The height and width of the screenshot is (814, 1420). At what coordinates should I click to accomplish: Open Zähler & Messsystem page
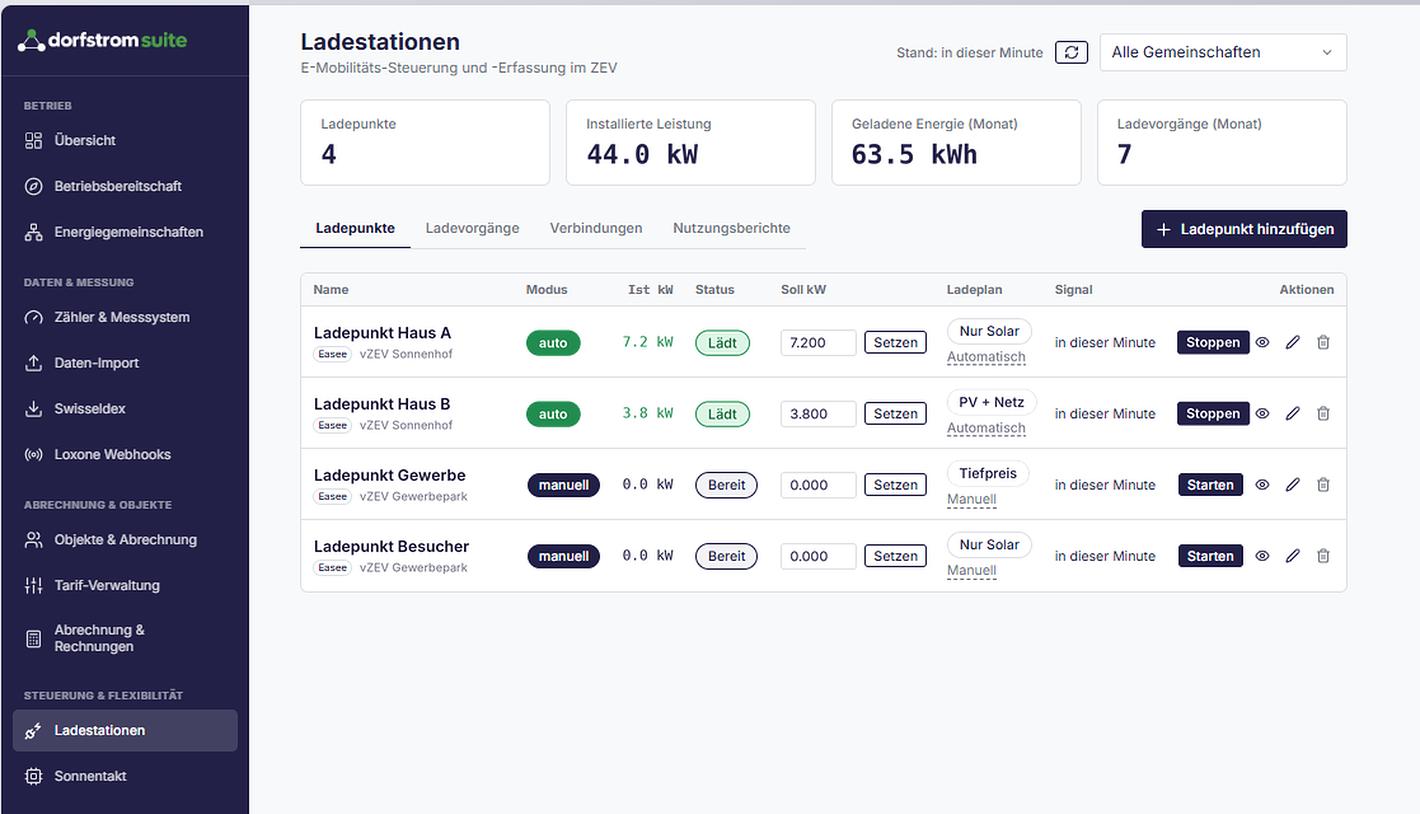coord(125,317)
